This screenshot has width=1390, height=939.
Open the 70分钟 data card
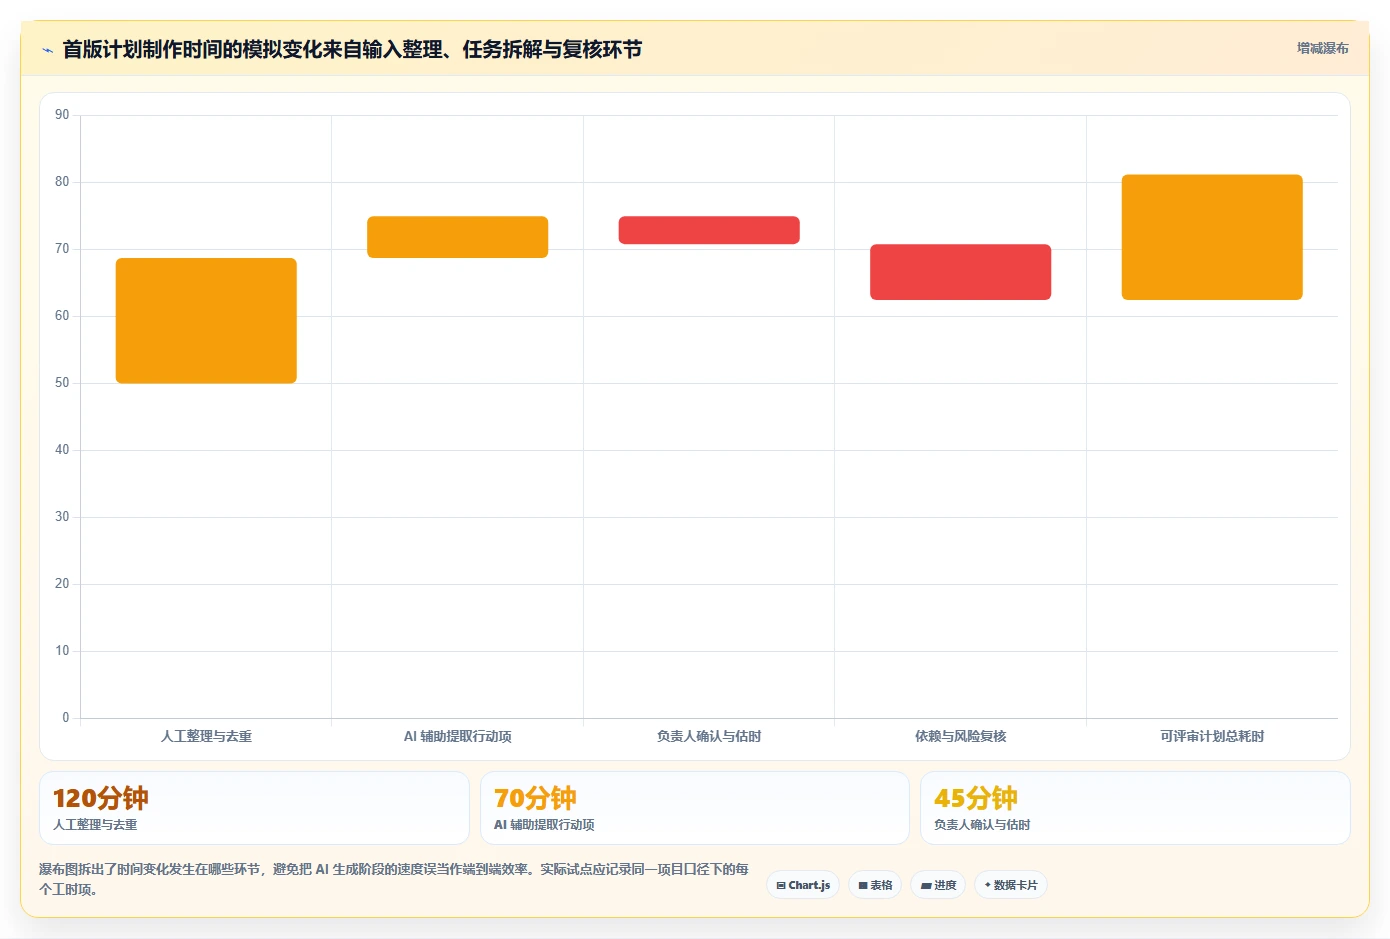coord(695,808)
